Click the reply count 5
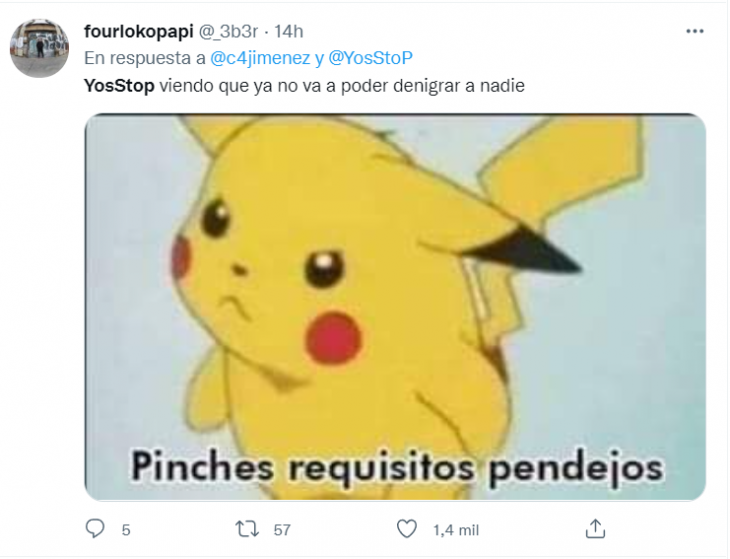Viewport: 730px width, 559px height. (x=126, y=530)
